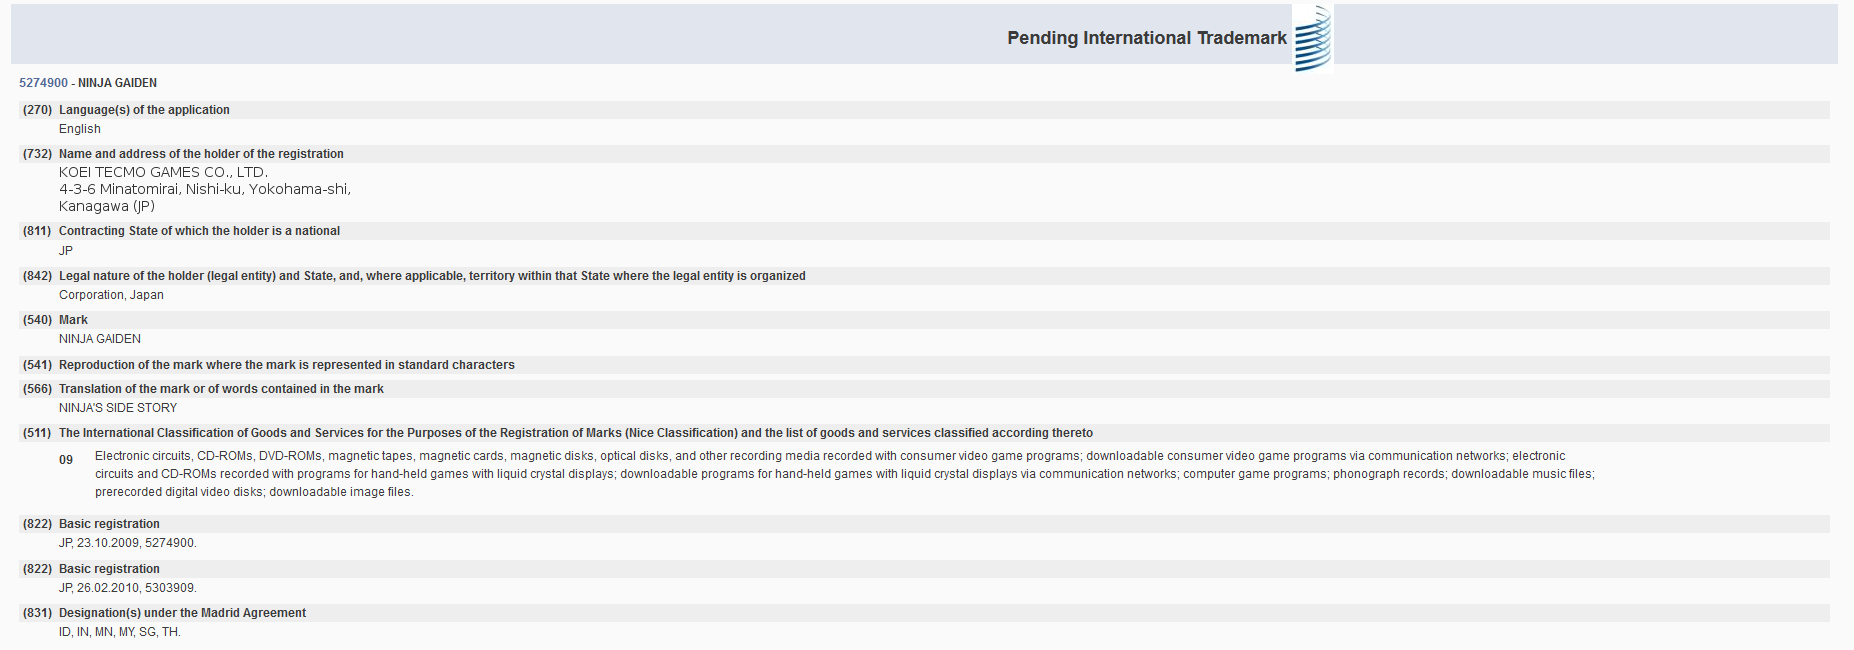Click the Reproduction of the mark heading
This screenshot has width=1854, height=650.
pyautogui.click(x=286, y=365)
